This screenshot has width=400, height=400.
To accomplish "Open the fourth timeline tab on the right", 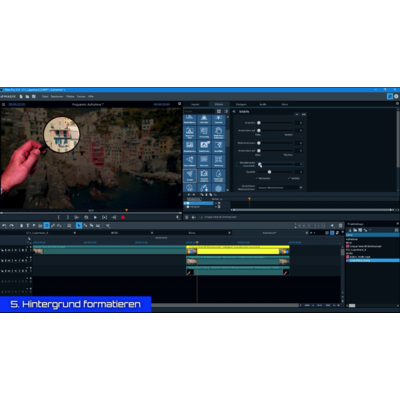I will click(269, 233).
